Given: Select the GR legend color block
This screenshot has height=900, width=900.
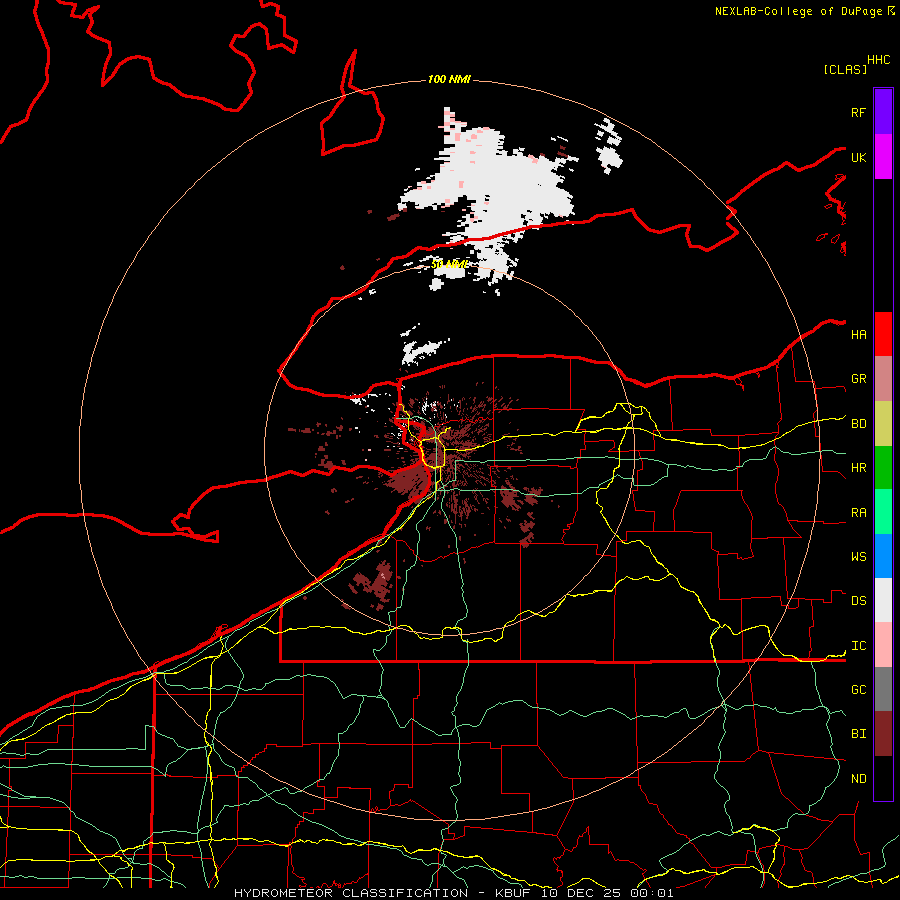Looking at the screenshot, I should pyautogui.click(x=883, y=379).
